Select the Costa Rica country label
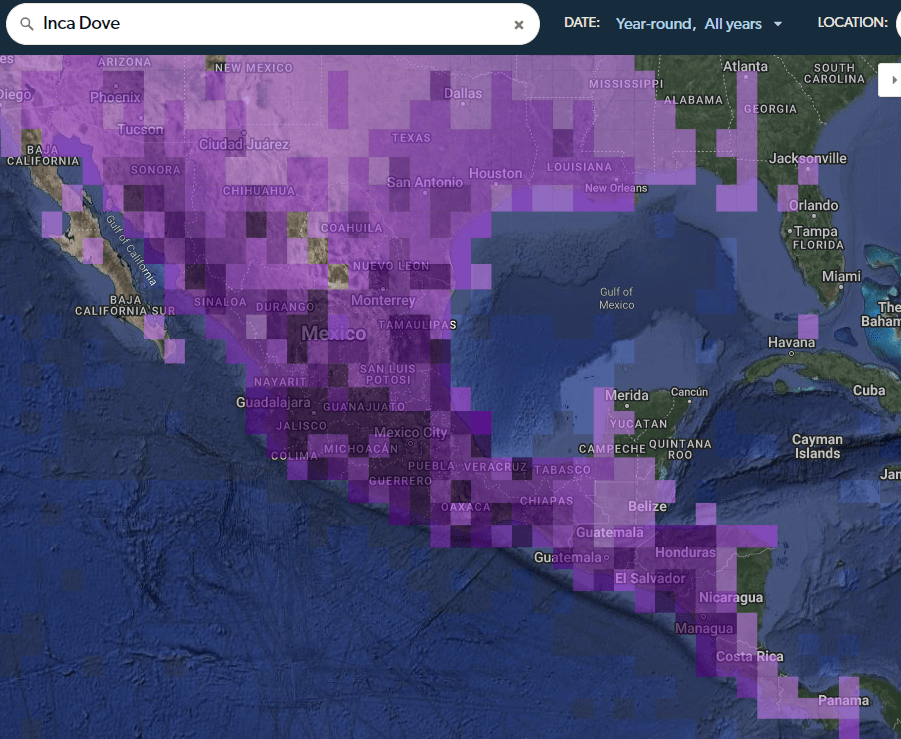The image size is (901, 739). tap(749, 657)
